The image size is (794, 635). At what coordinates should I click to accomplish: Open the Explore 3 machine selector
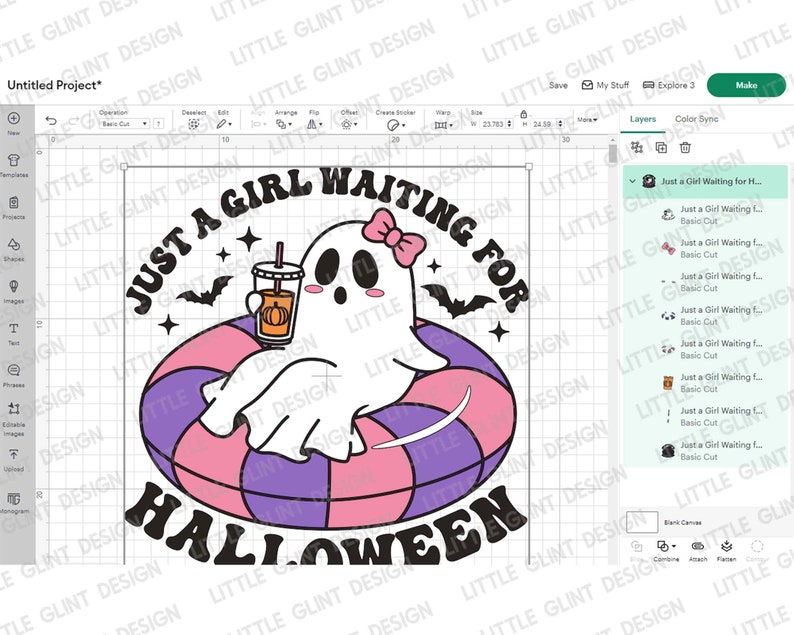point(668,85)
